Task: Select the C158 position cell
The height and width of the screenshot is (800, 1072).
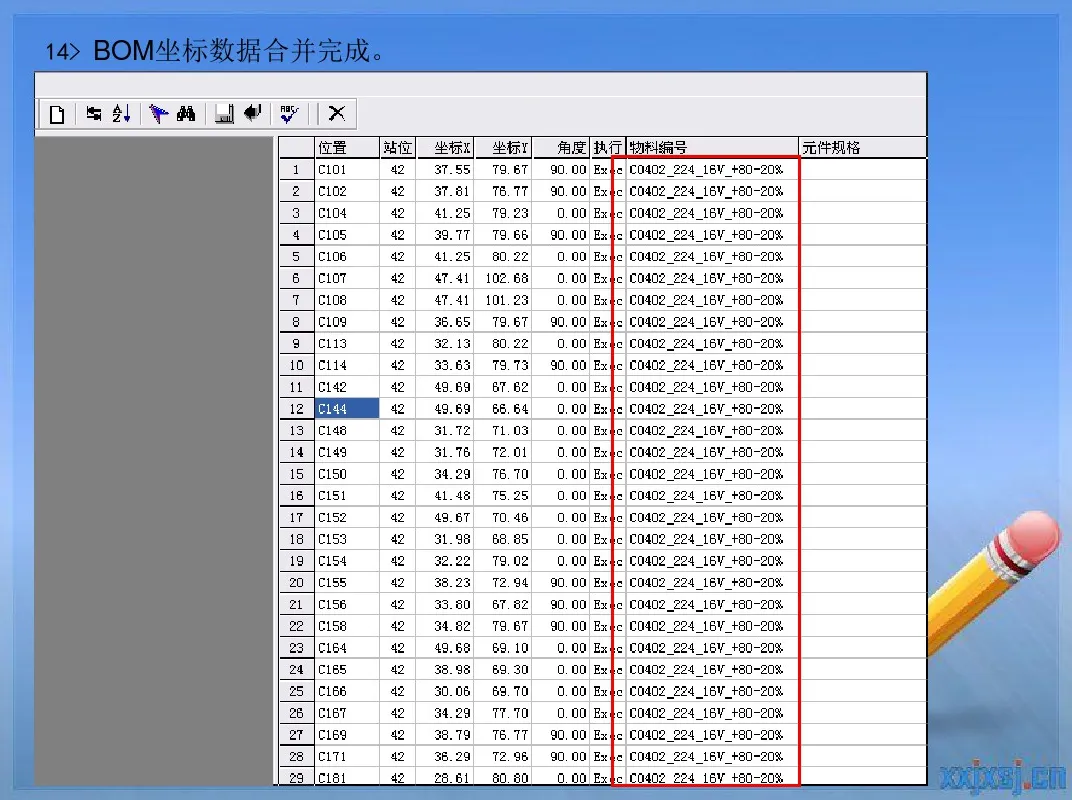Action: (347, 626)
